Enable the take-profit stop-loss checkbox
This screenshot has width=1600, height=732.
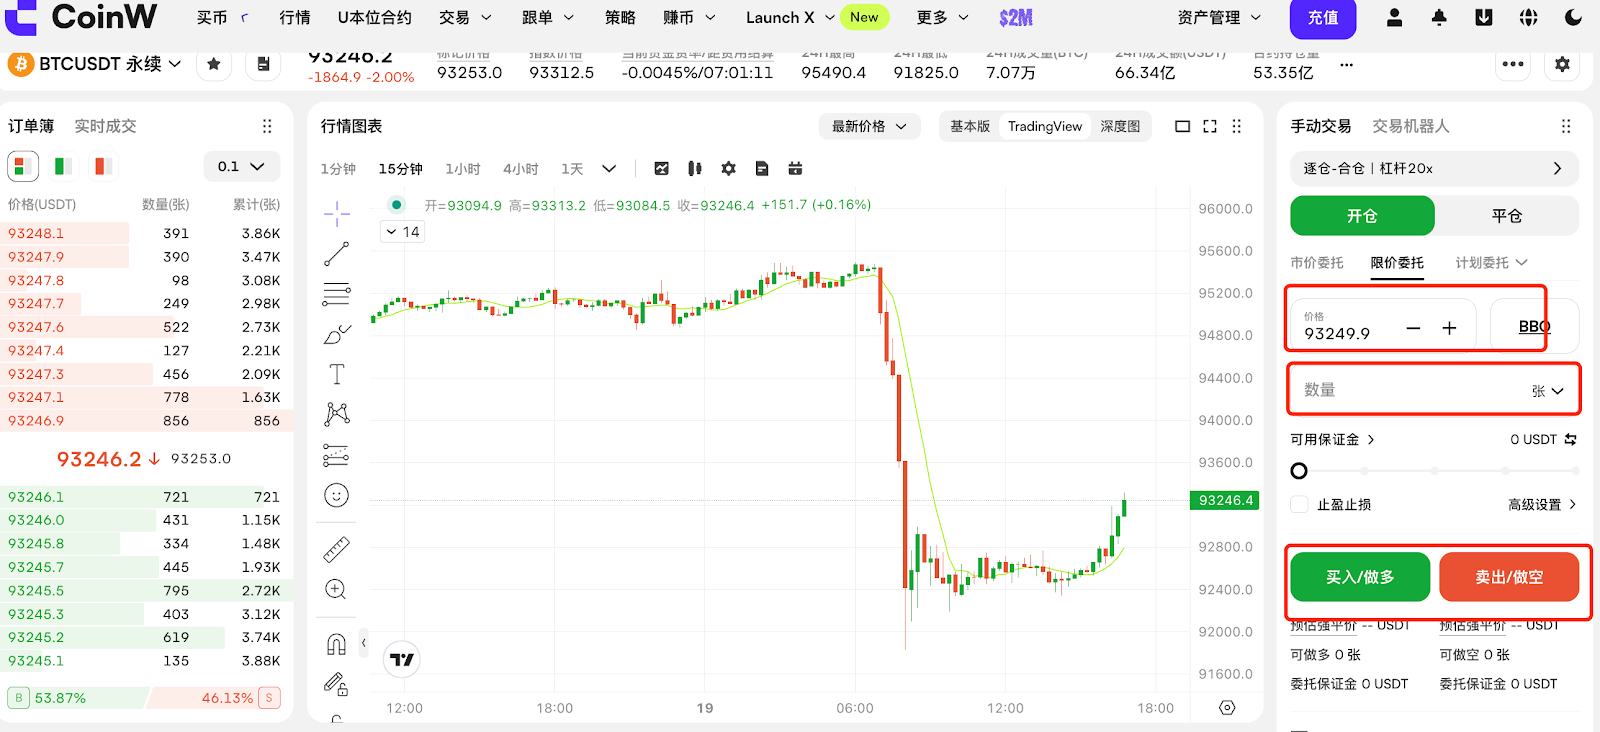click(x=1300, y=505)
